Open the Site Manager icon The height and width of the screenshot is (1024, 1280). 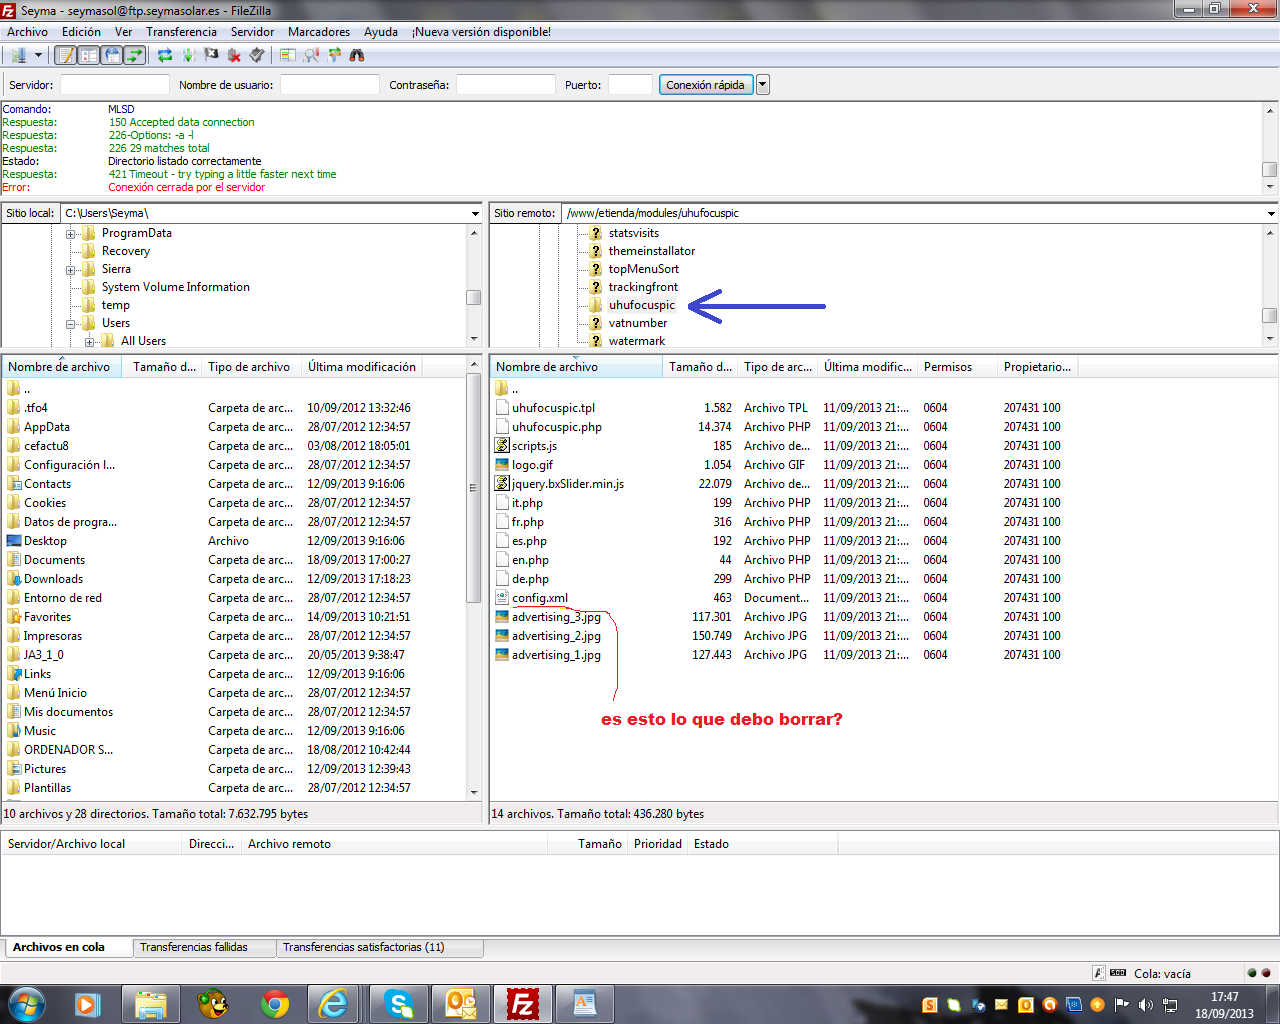pos(17,56)
